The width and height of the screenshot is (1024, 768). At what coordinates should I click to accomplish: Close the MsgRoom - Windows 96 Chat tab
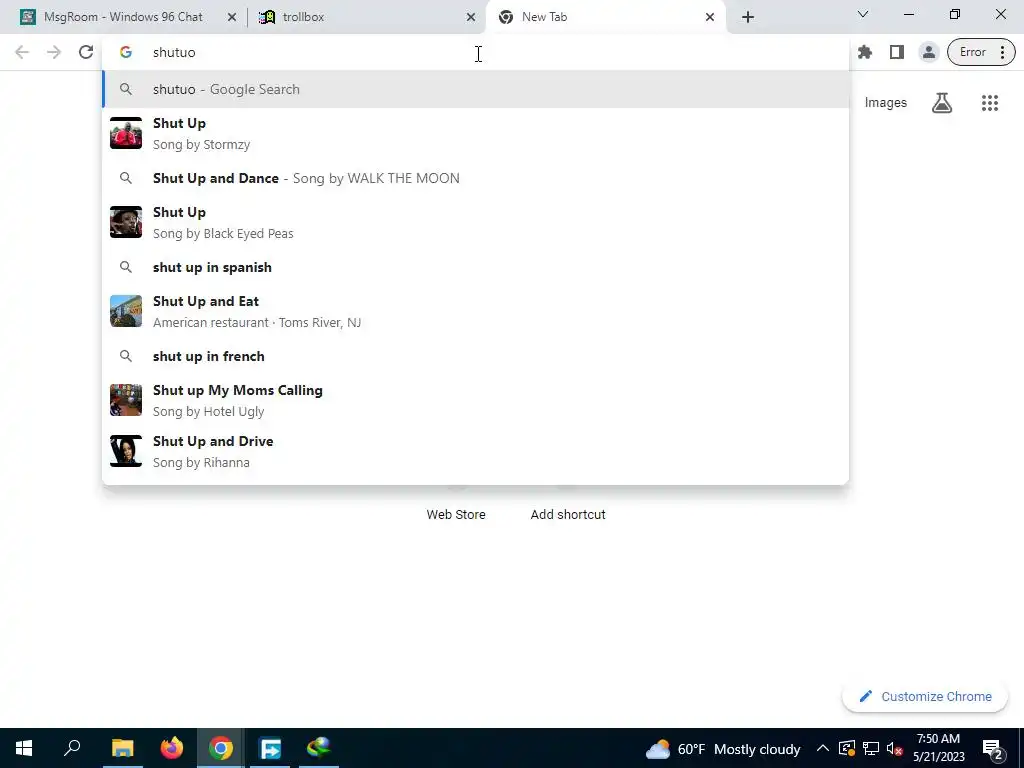point(232,17)
